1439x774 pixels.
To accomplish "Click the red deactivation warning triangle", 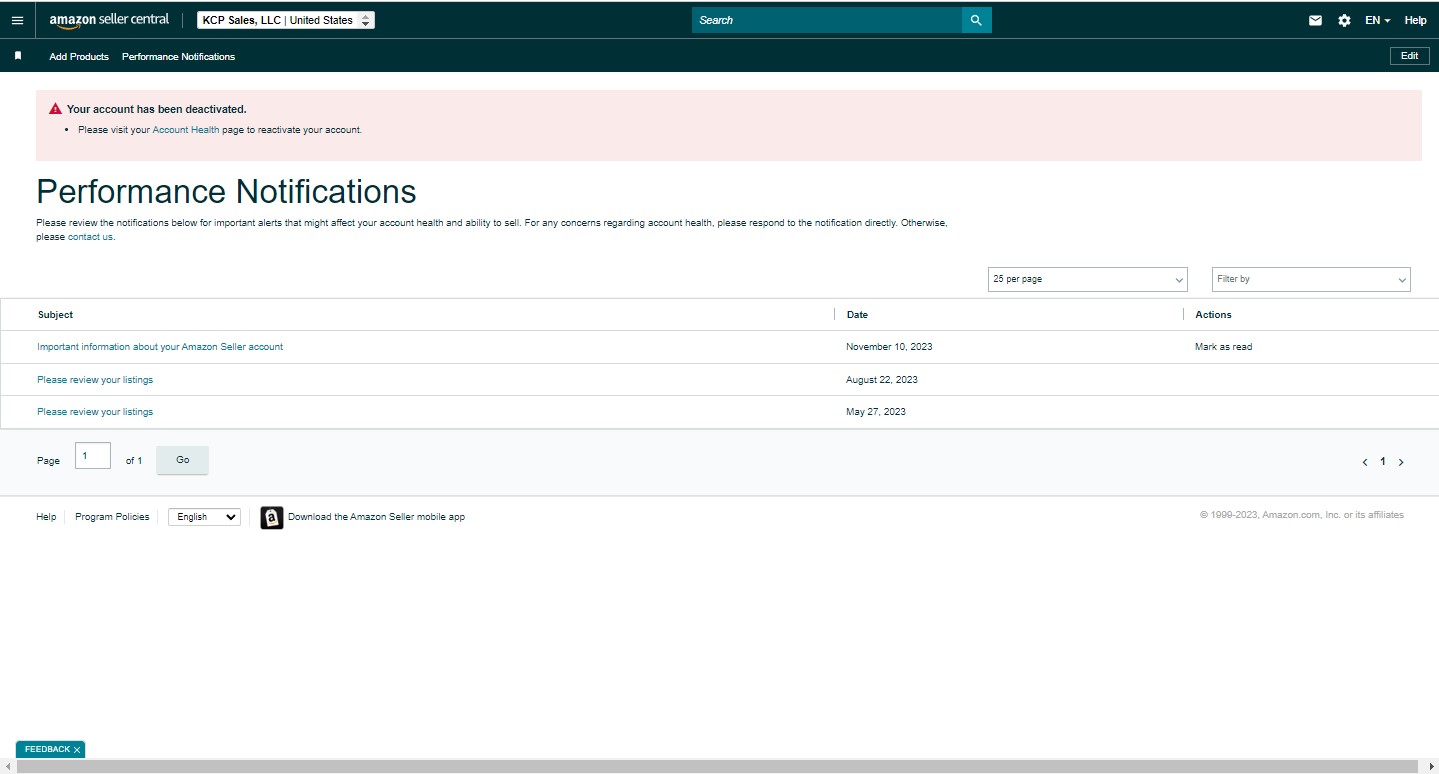I will (x=55, y=109).
